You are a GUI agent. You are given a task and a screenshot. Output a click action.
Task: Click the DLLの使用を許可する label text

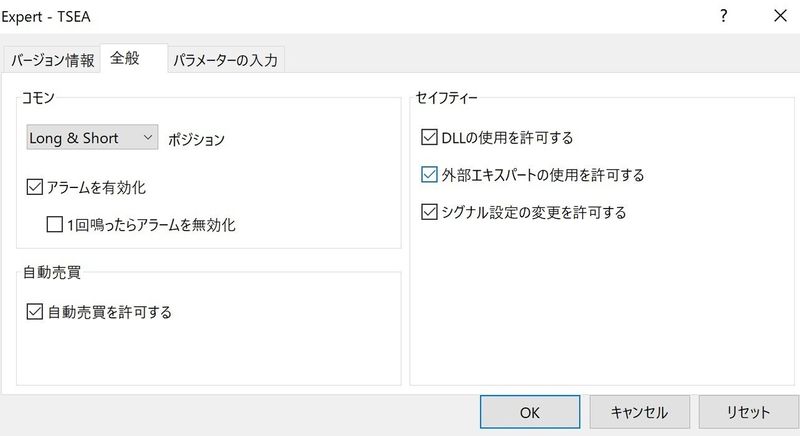pyautogui.click(x=507, y=137)
